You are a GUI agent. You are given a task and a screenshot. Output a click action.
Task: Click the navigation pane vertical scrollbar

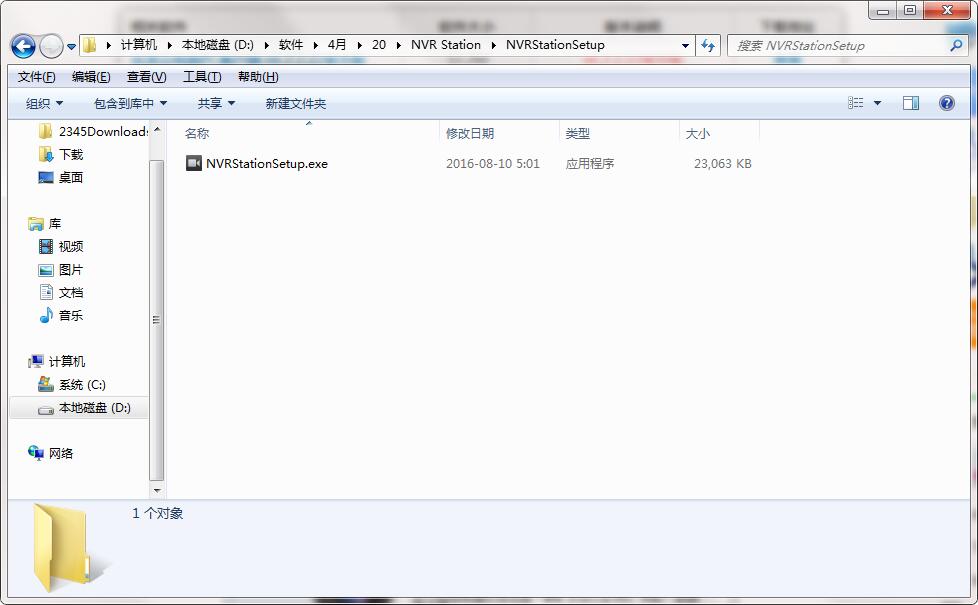[156, 320]
